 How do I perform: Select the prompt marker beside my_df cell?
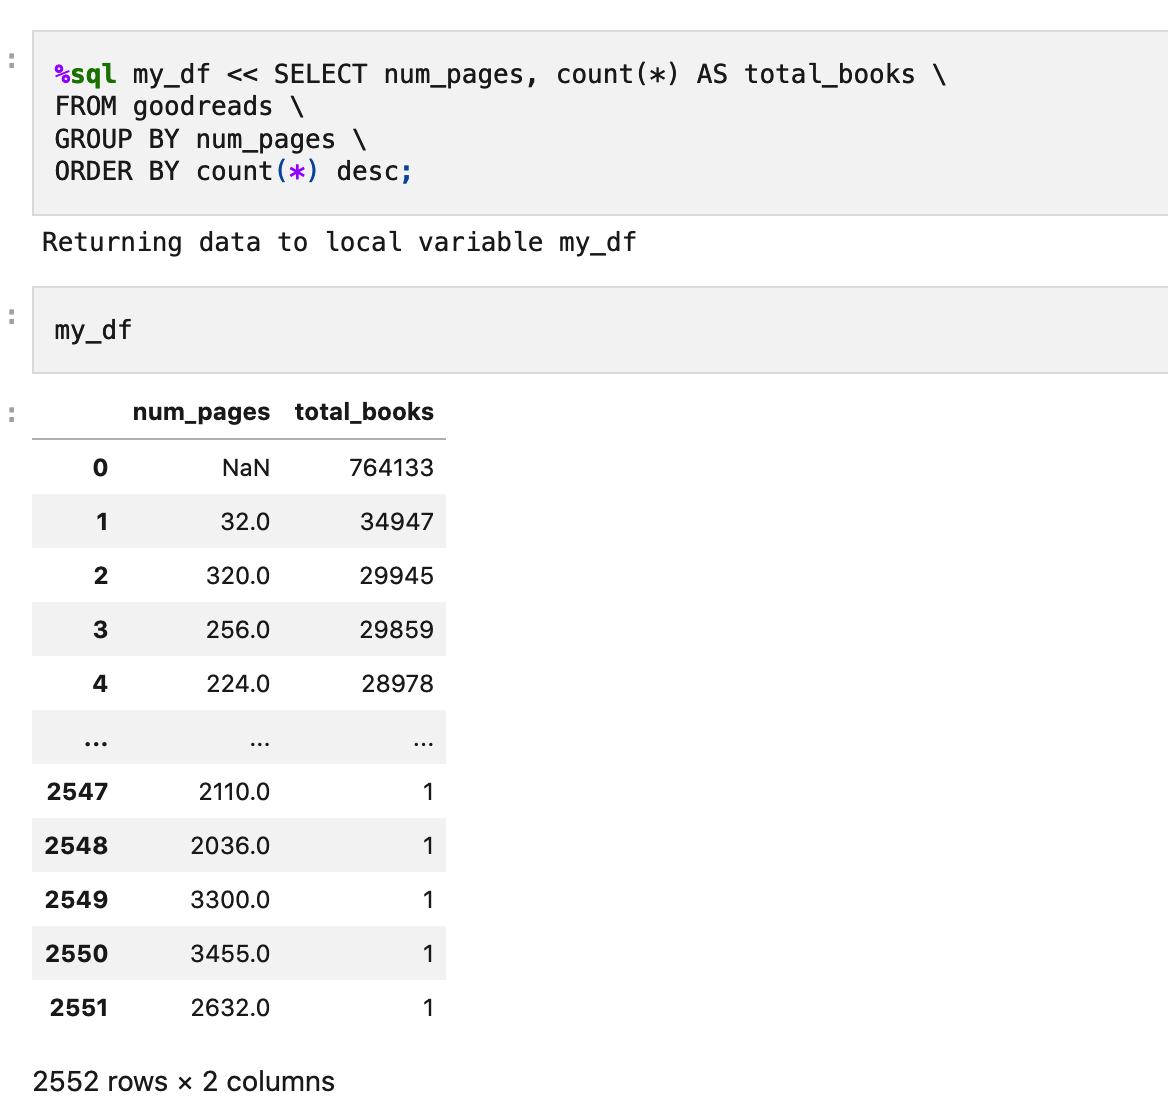click(x=12, y=317)
